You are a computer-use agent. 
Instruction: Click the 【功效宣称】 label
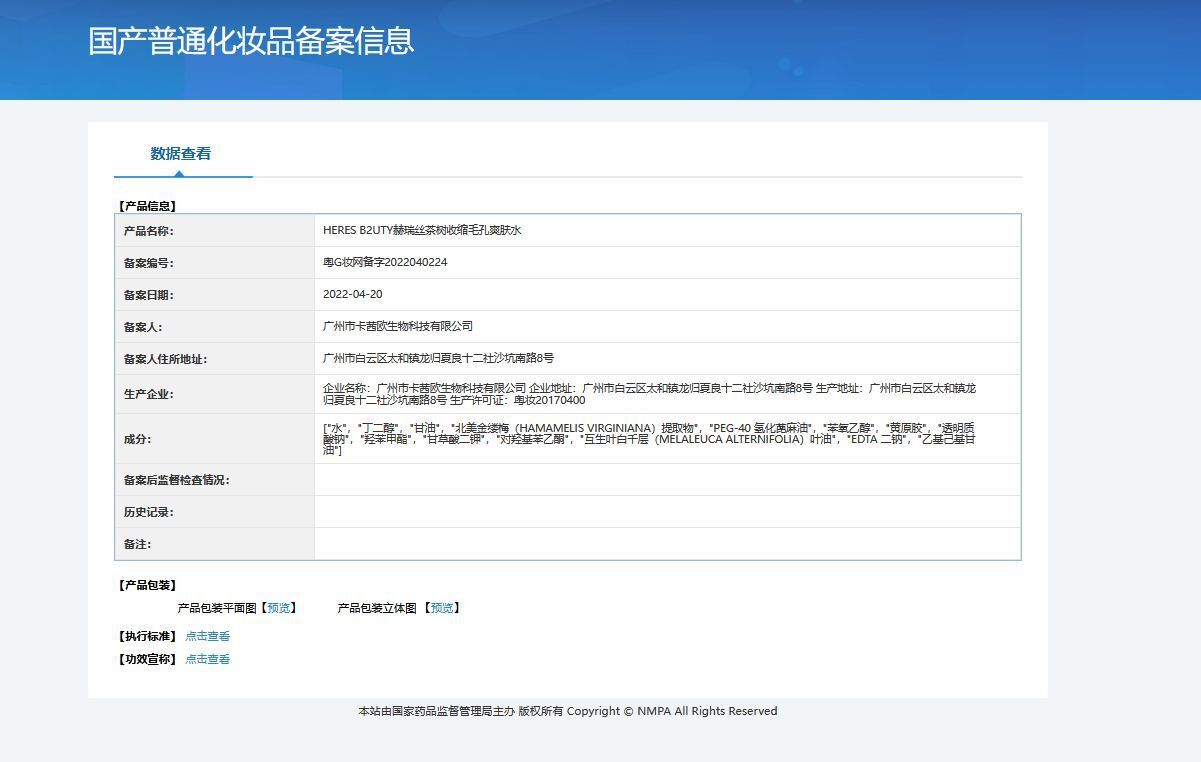pos(147,659)
